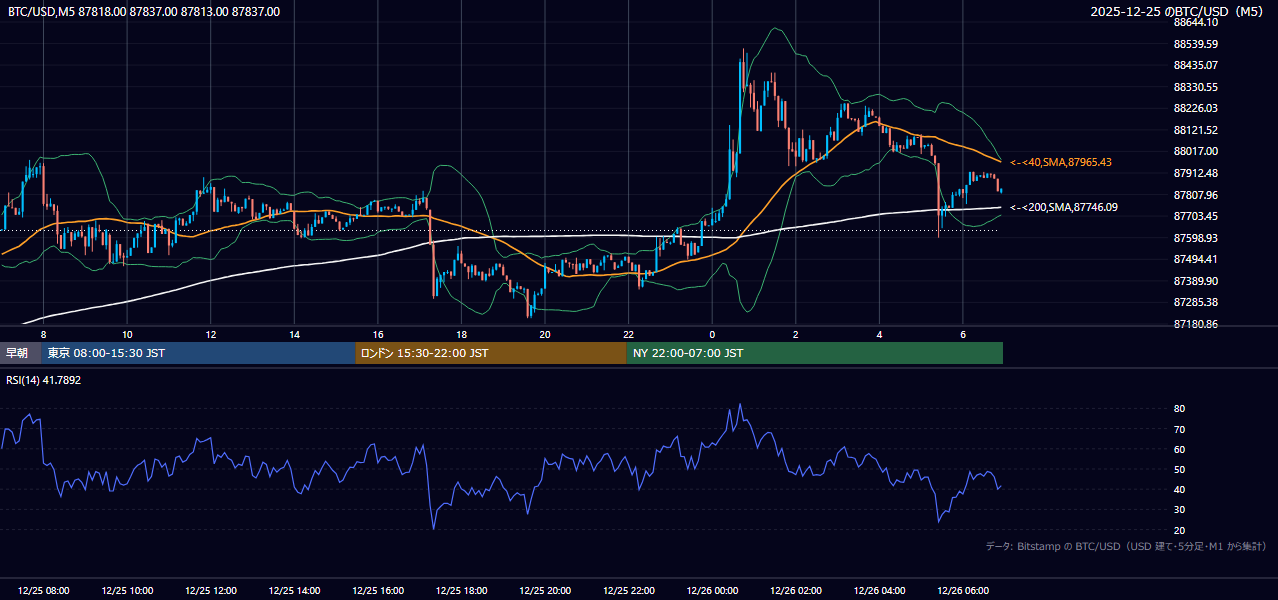The width and height of the screenshot is (1278, 600).
Task: Click the hour tick 14 under the price chart
Action: click(x=294, y=334)
